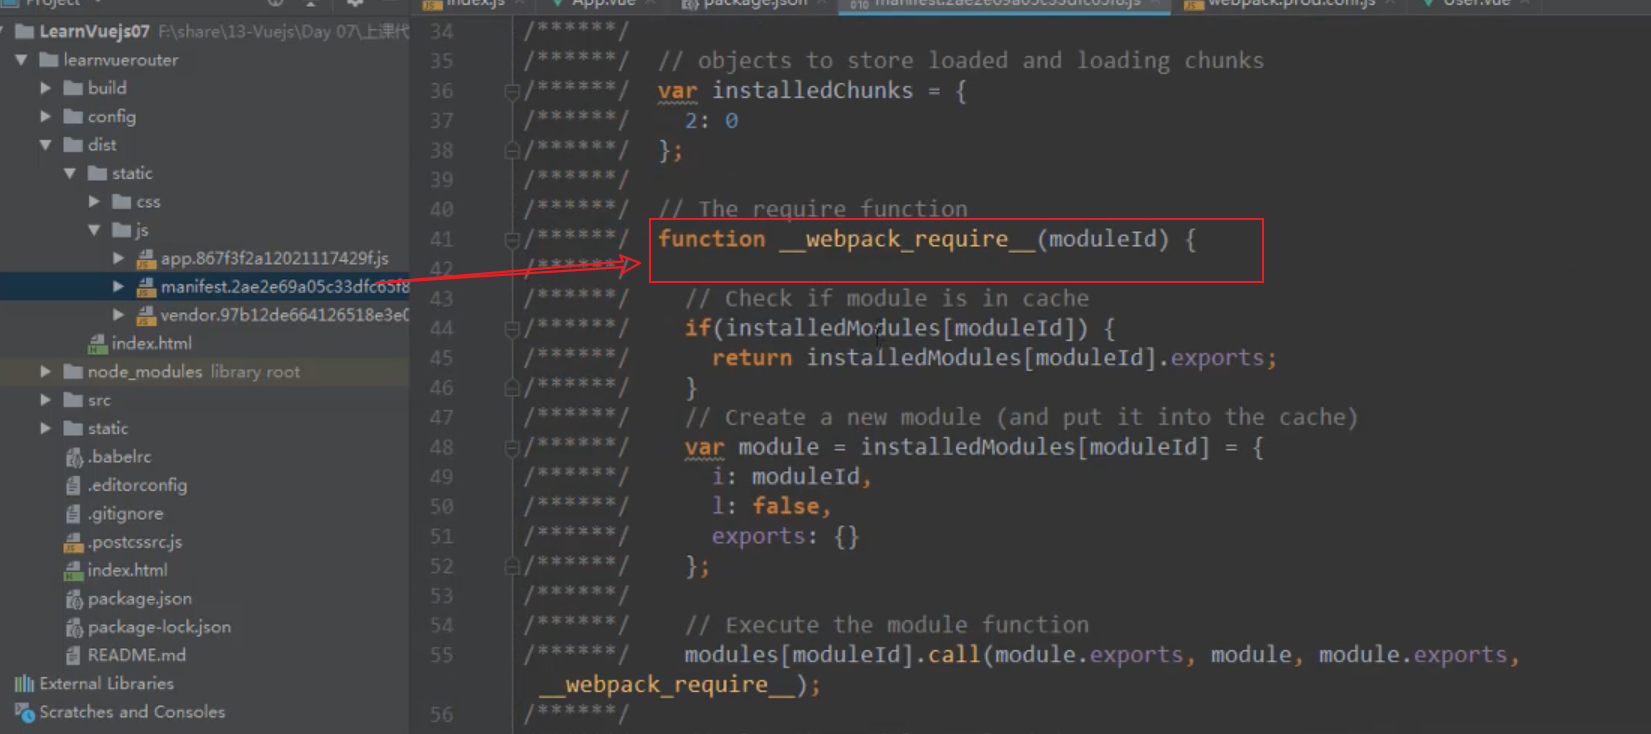
Task: Select the root index.html icon above package.json
Action: click(73, 571)
